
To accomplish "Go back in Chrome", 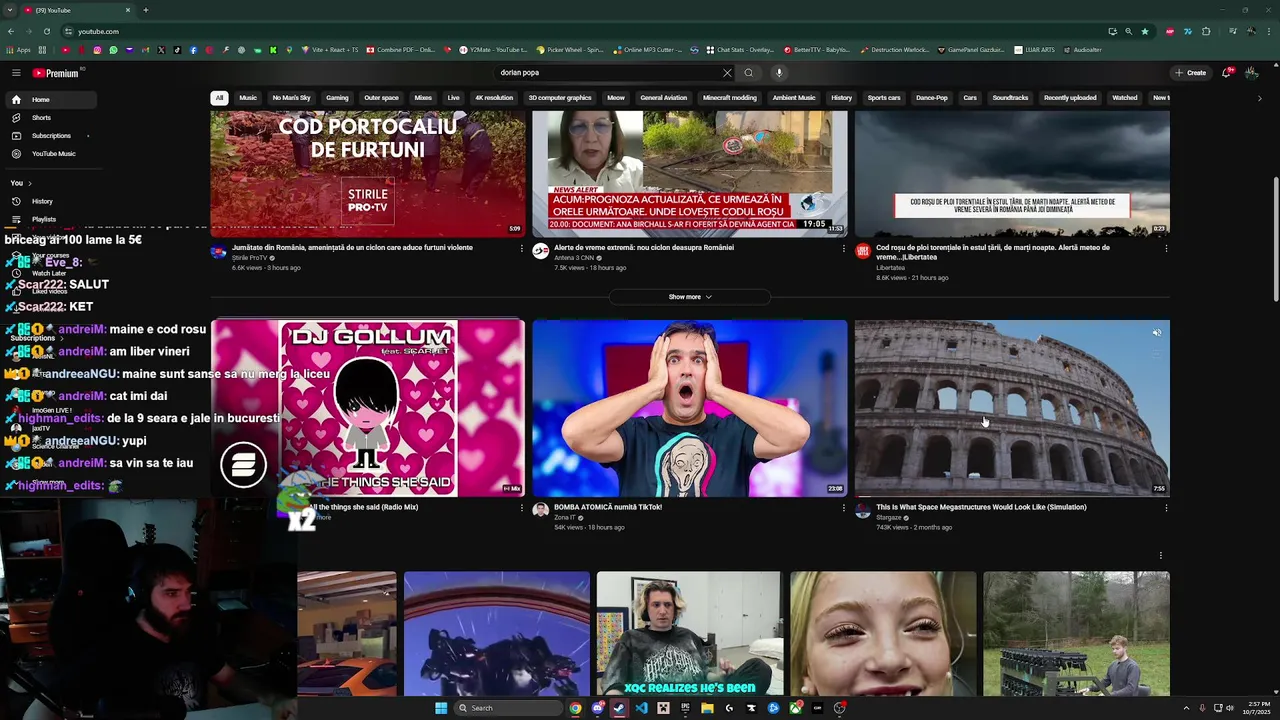I will click(x=11, y=31).
